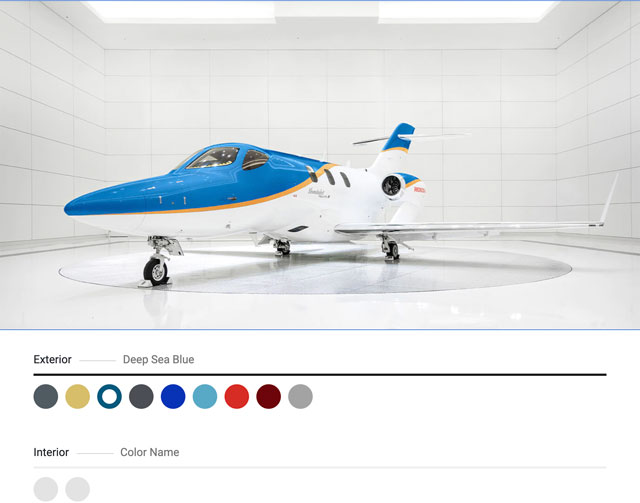
Task: Choose the light sky blue exterior swatch
Action: [x=205, y=396]
